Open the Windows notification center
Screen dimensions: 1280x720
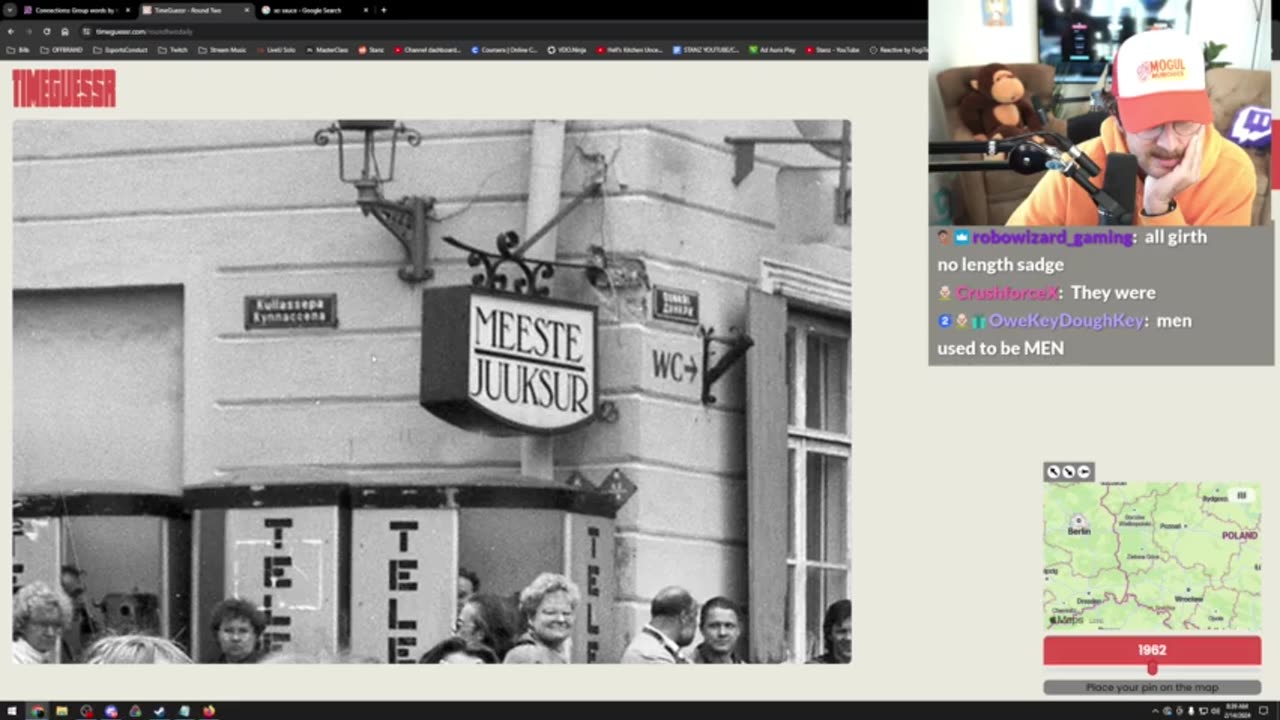click(x=1264, y=711)
